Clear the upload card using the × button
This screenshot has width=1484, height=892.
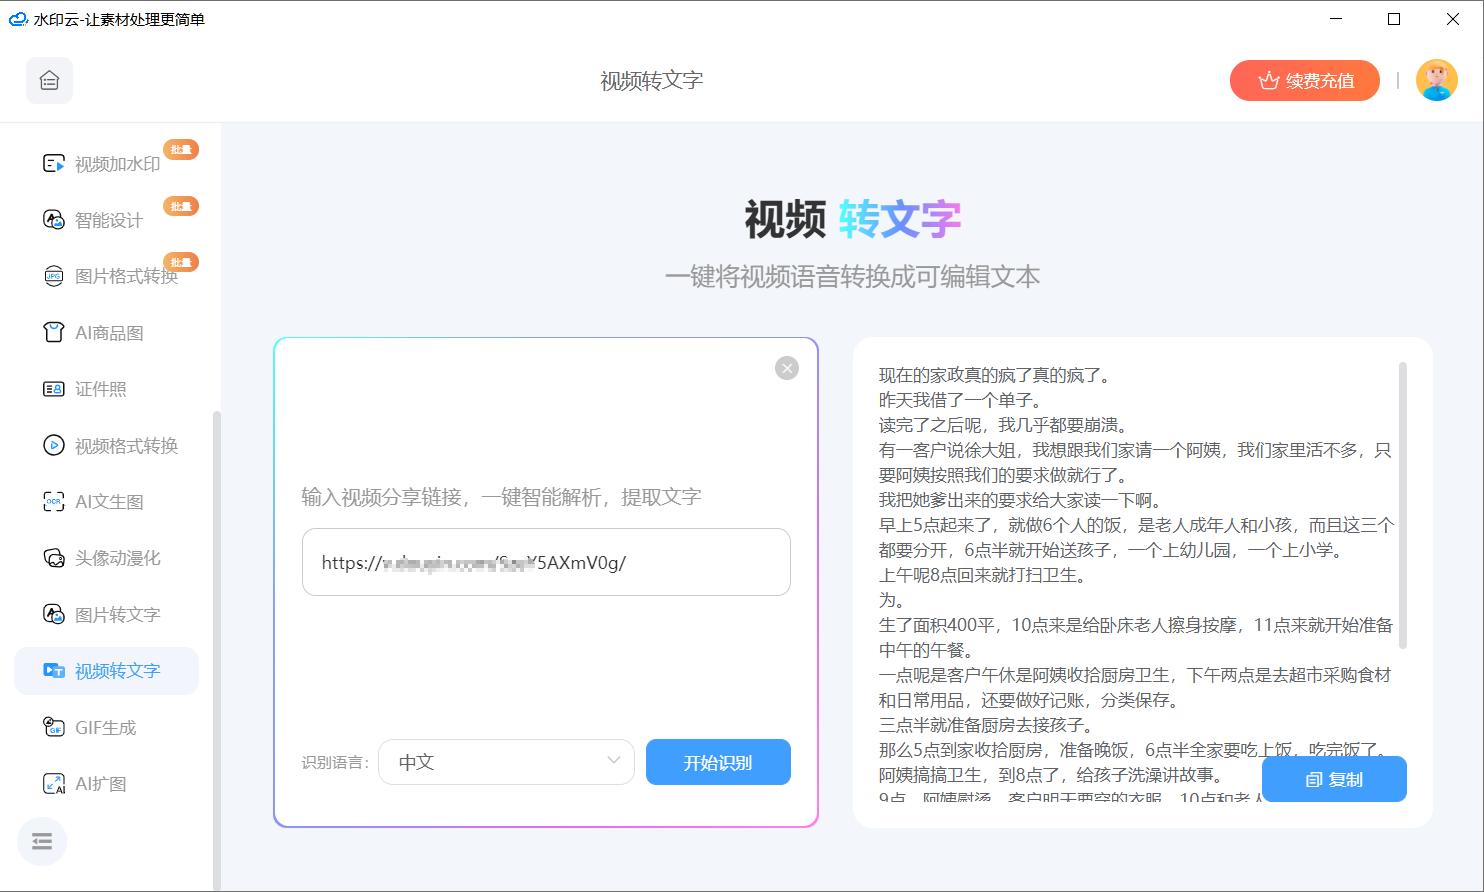(x=786, y=368)
